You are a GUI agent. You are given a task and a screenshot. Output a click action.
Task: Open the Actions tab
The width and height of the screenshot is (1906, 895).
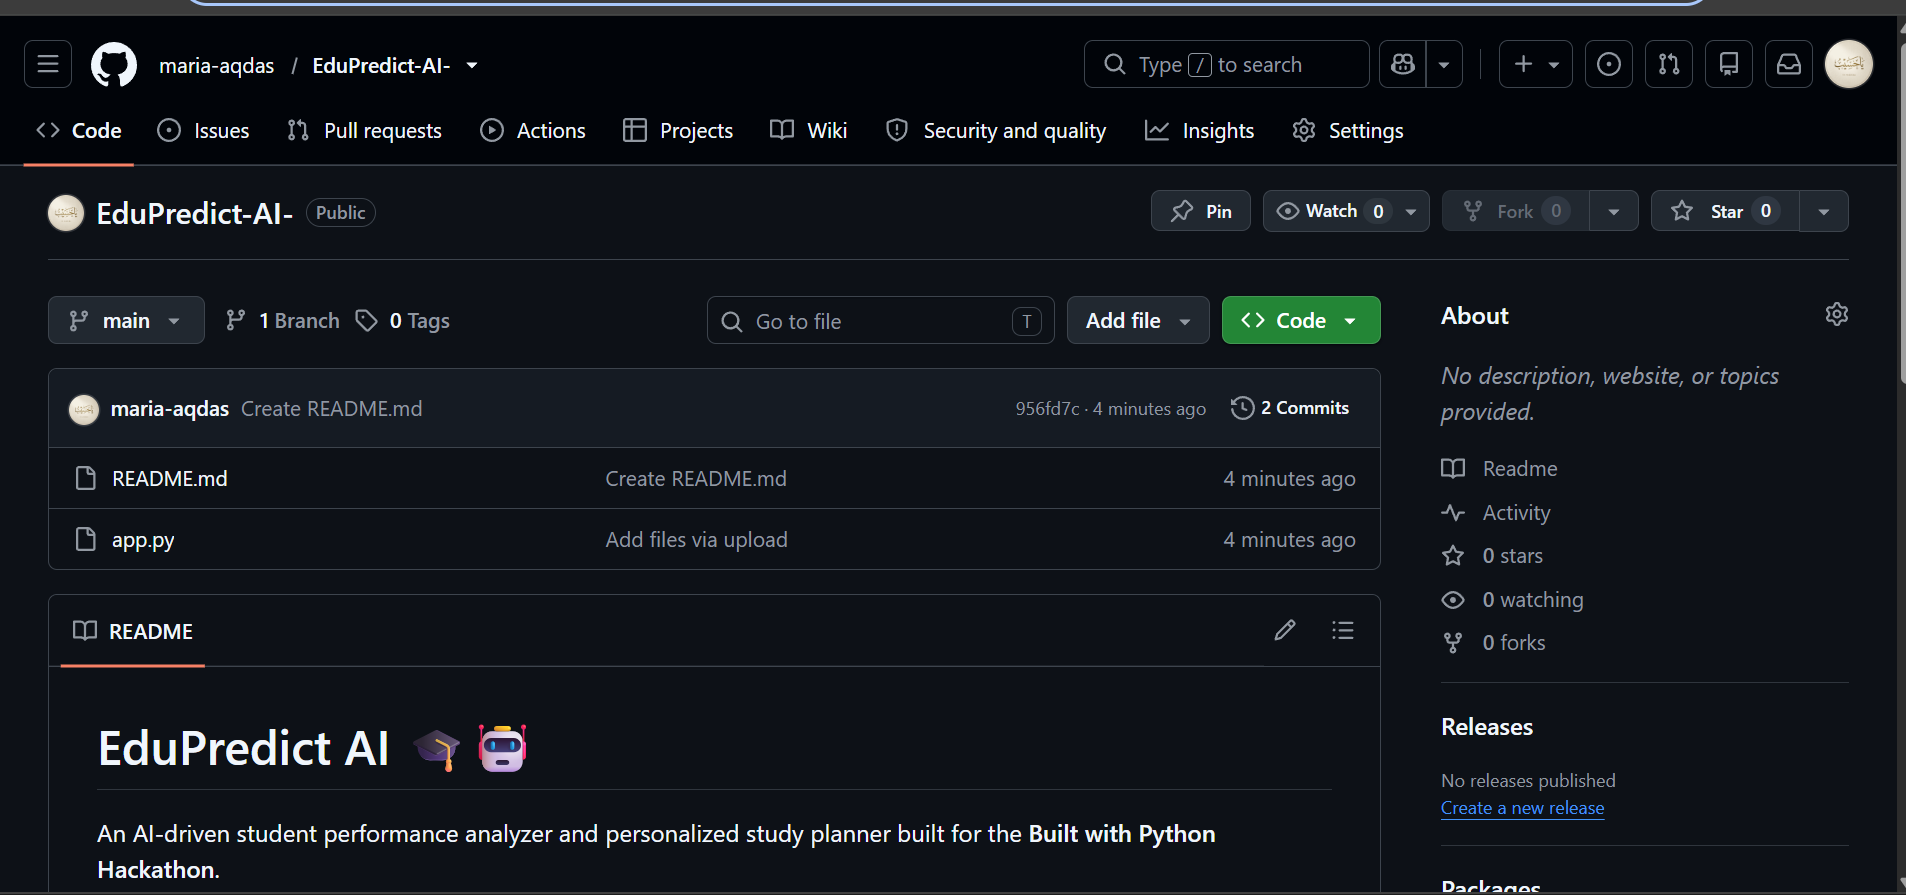533,131
